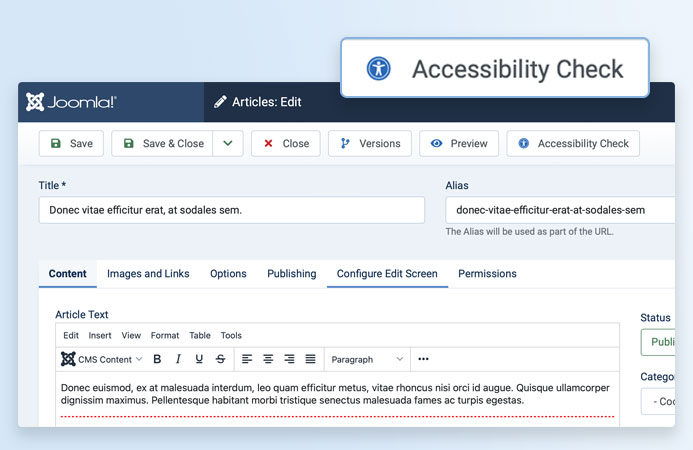Click inside the article text body
The height and width of the screenshot is (450, 693).
(337, 399)
